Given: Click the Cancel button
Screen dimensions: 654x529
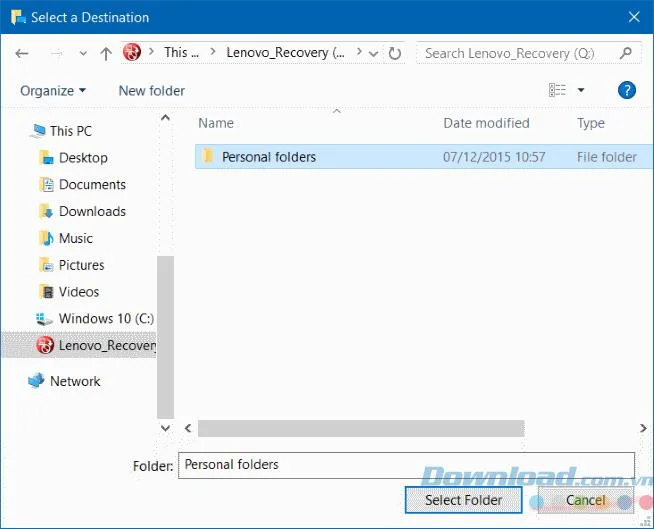Looking at the screenshot, I should click(x=586, y=500).
